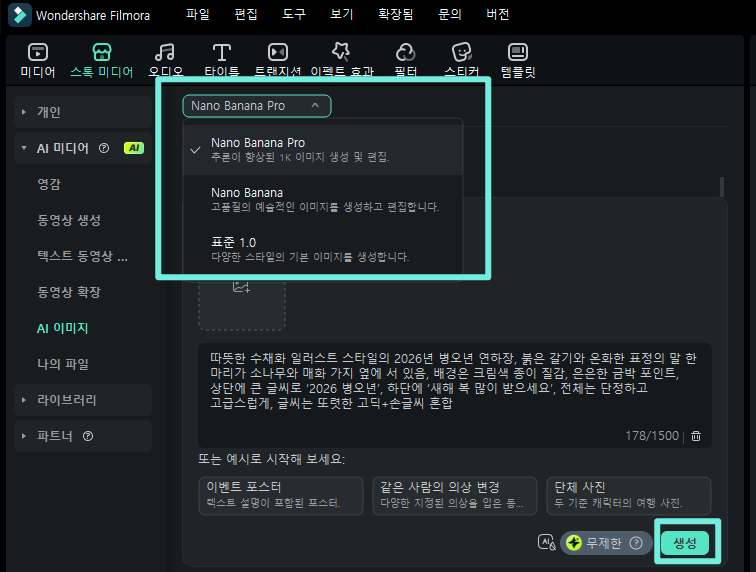Collapse the Nano Banana Pro model dropdown
This screenshot has height=572, width=756.
click(x=256, y=106)
